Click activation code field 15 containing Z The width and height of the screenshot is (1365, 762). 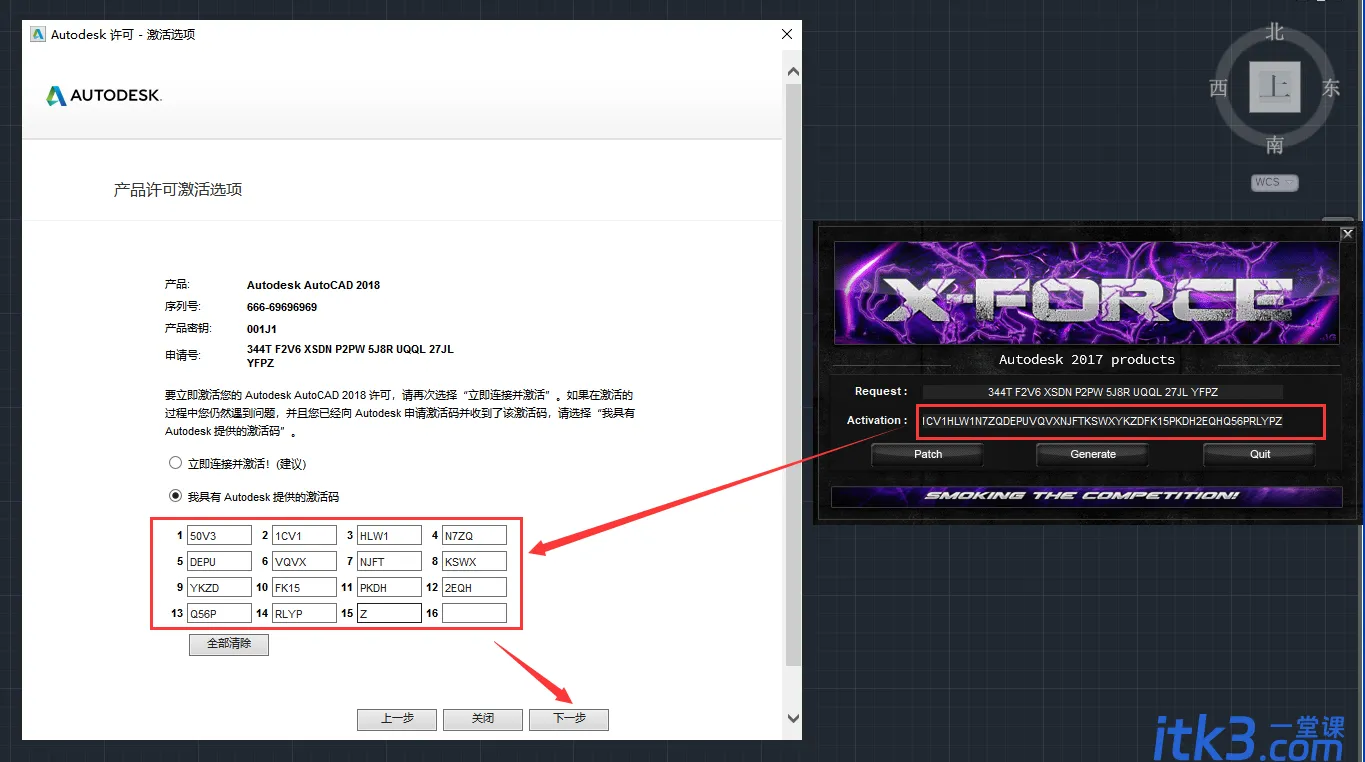[x=389, y=613]
